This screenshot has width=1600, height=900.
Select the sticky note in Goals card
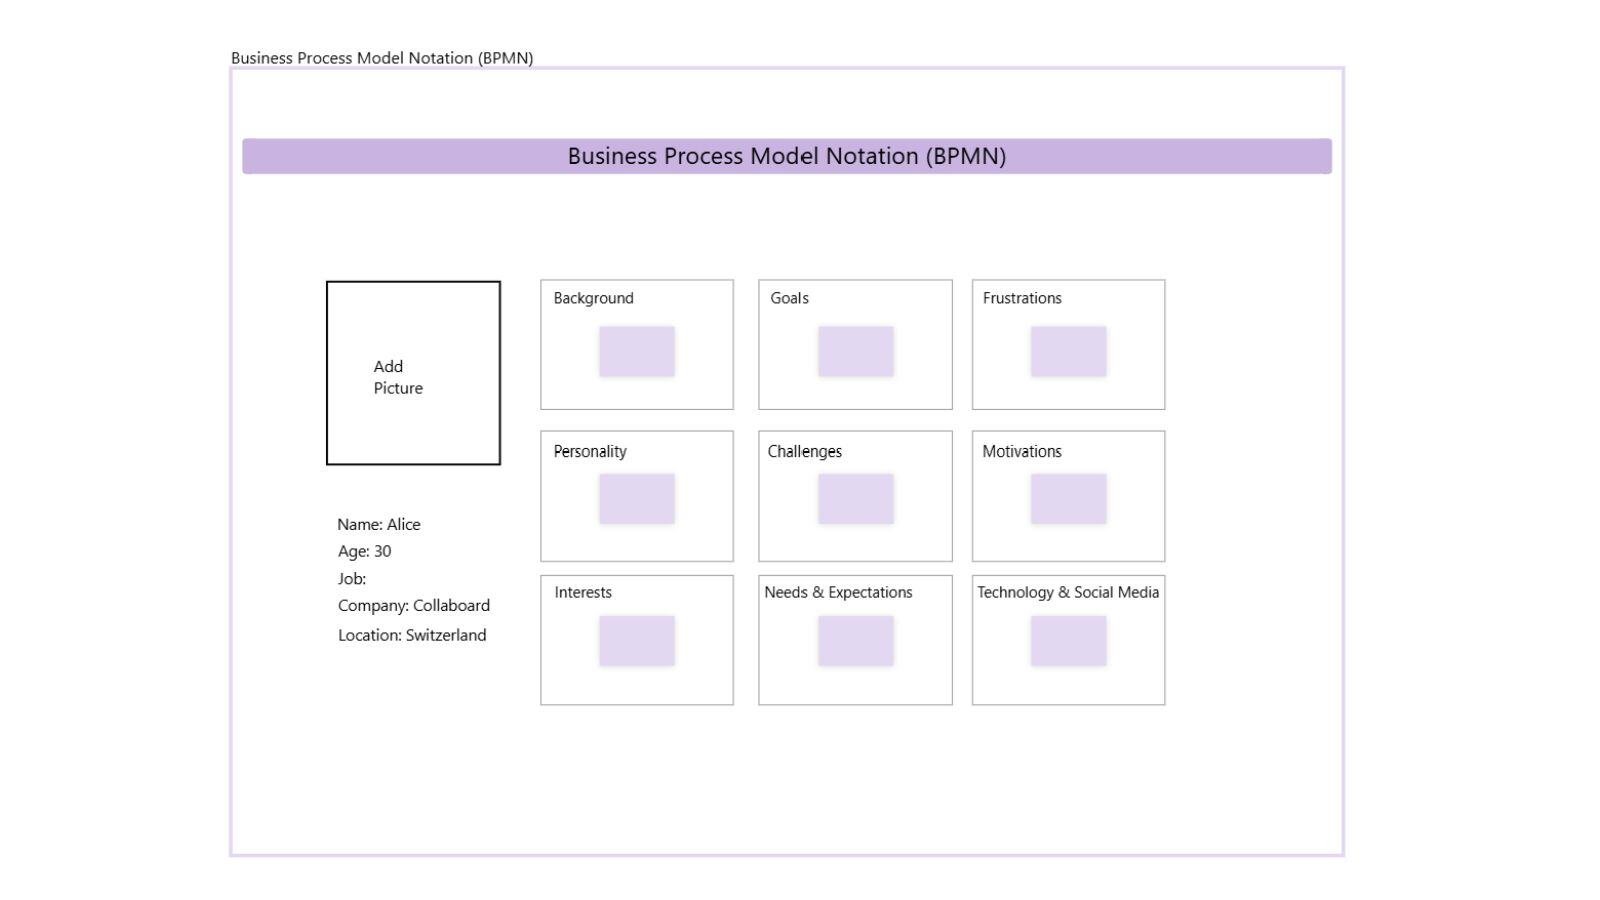pyautogui.click(x=856, y=351)
